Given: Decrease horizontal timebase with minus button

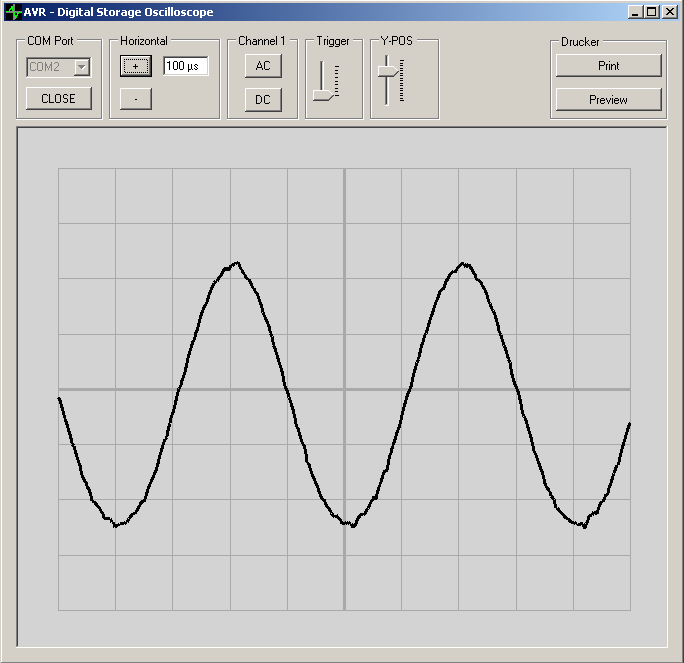Looking at the screenshot, I should click(x=136, y=99).
